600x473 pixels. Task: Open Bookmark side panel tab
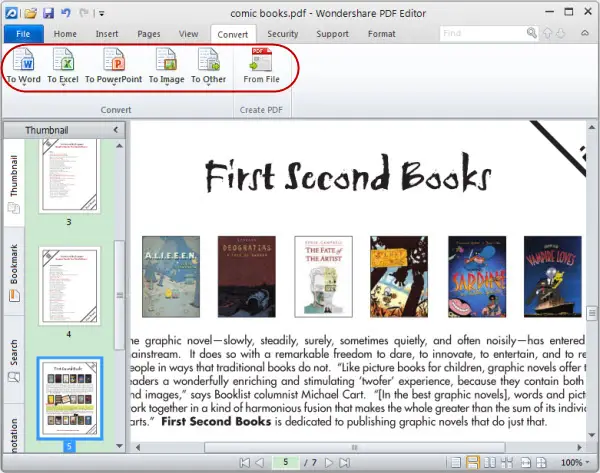[14, 271]
